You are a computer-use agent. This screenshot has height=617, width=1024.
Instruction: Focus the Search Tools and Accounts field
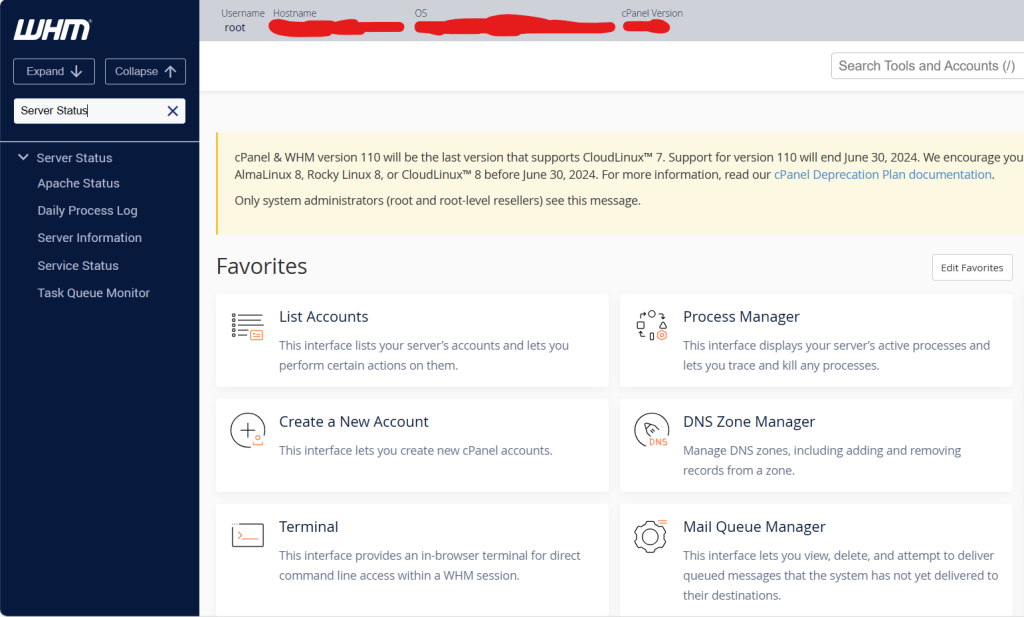click(x=925, y=66)
